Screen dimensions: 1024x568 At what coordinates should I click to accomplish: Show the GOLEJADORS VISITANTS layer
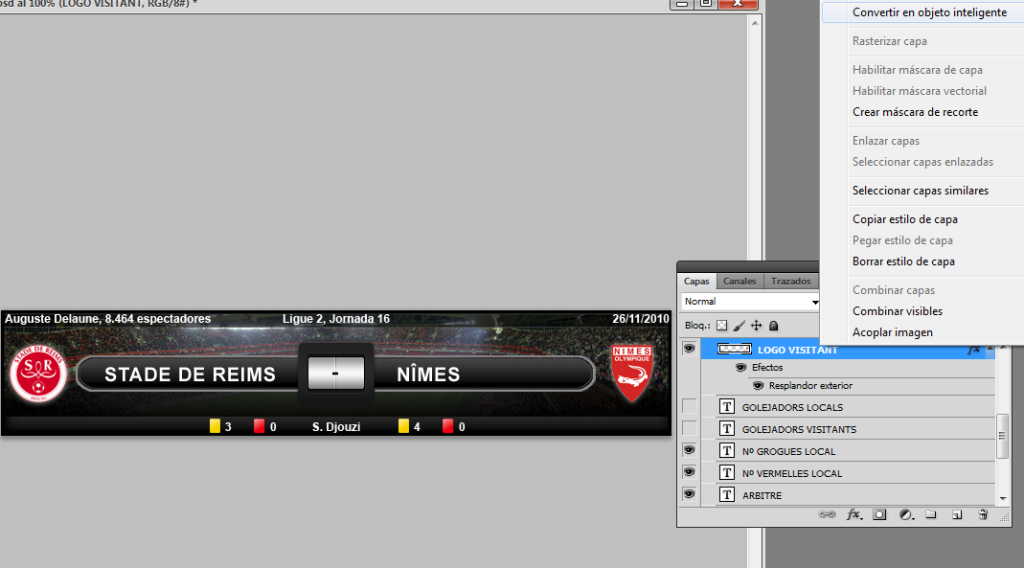(x=689, y=429)
